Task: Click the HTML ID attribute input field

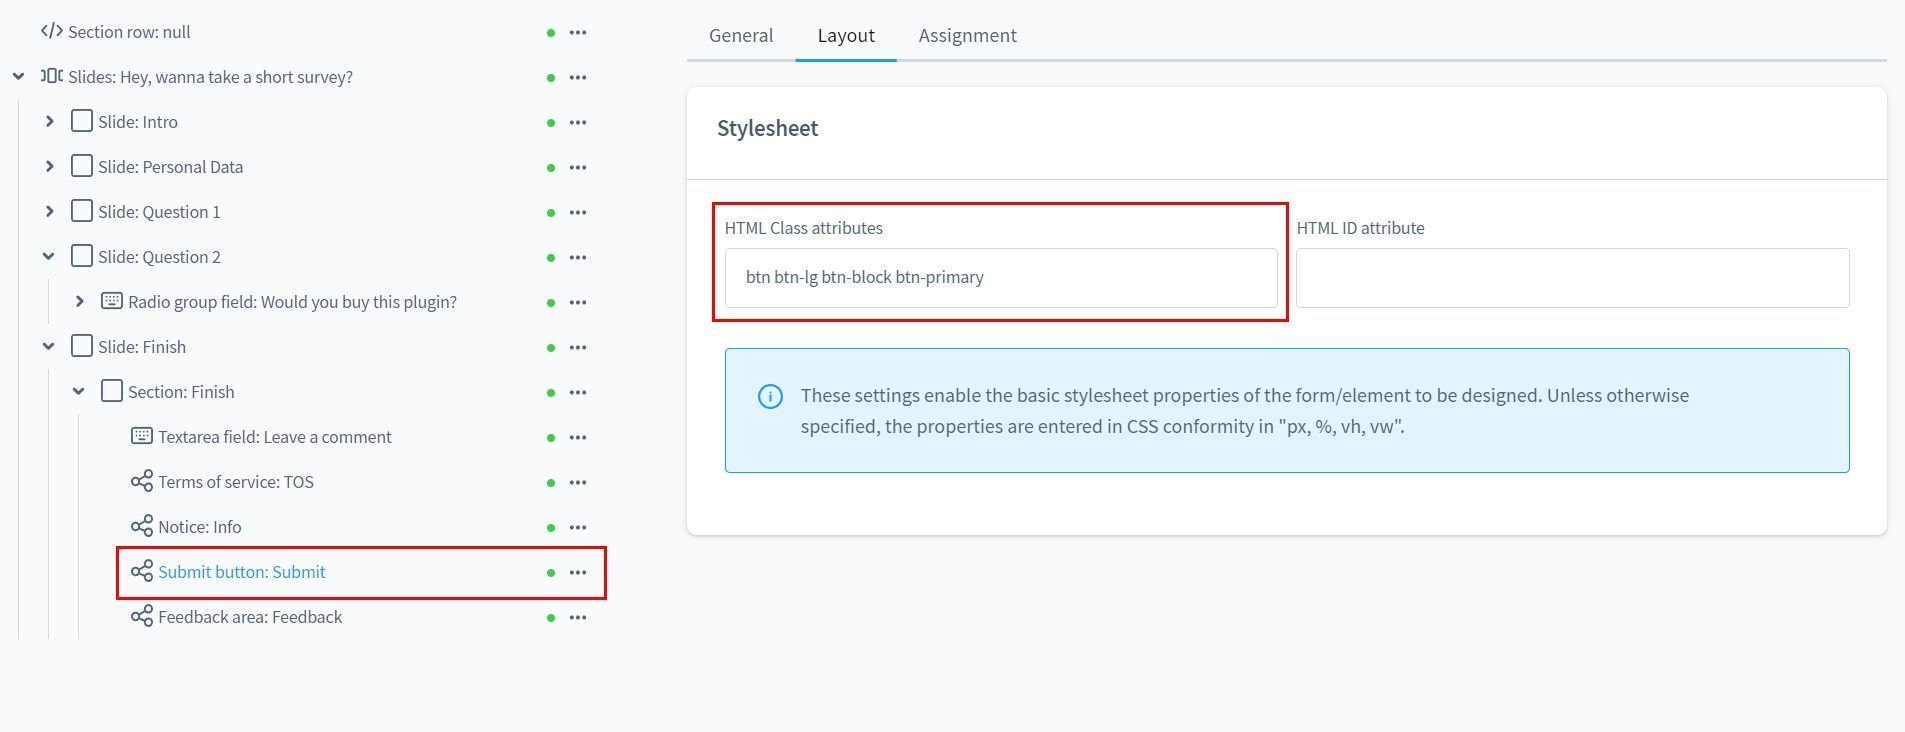Action: (1572, 278)
